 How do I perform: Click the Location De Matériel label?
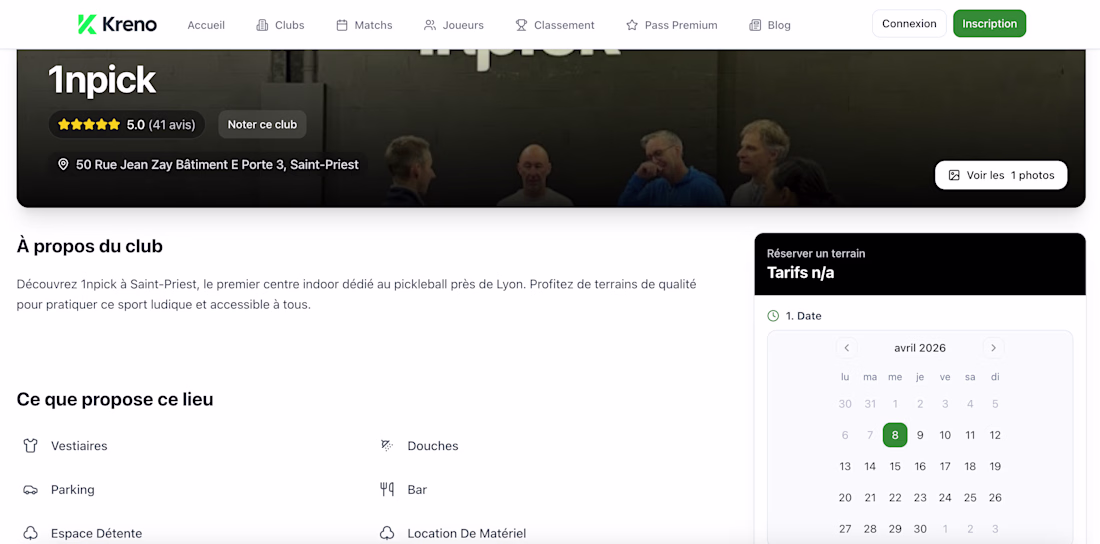click(x=467, y=533)
